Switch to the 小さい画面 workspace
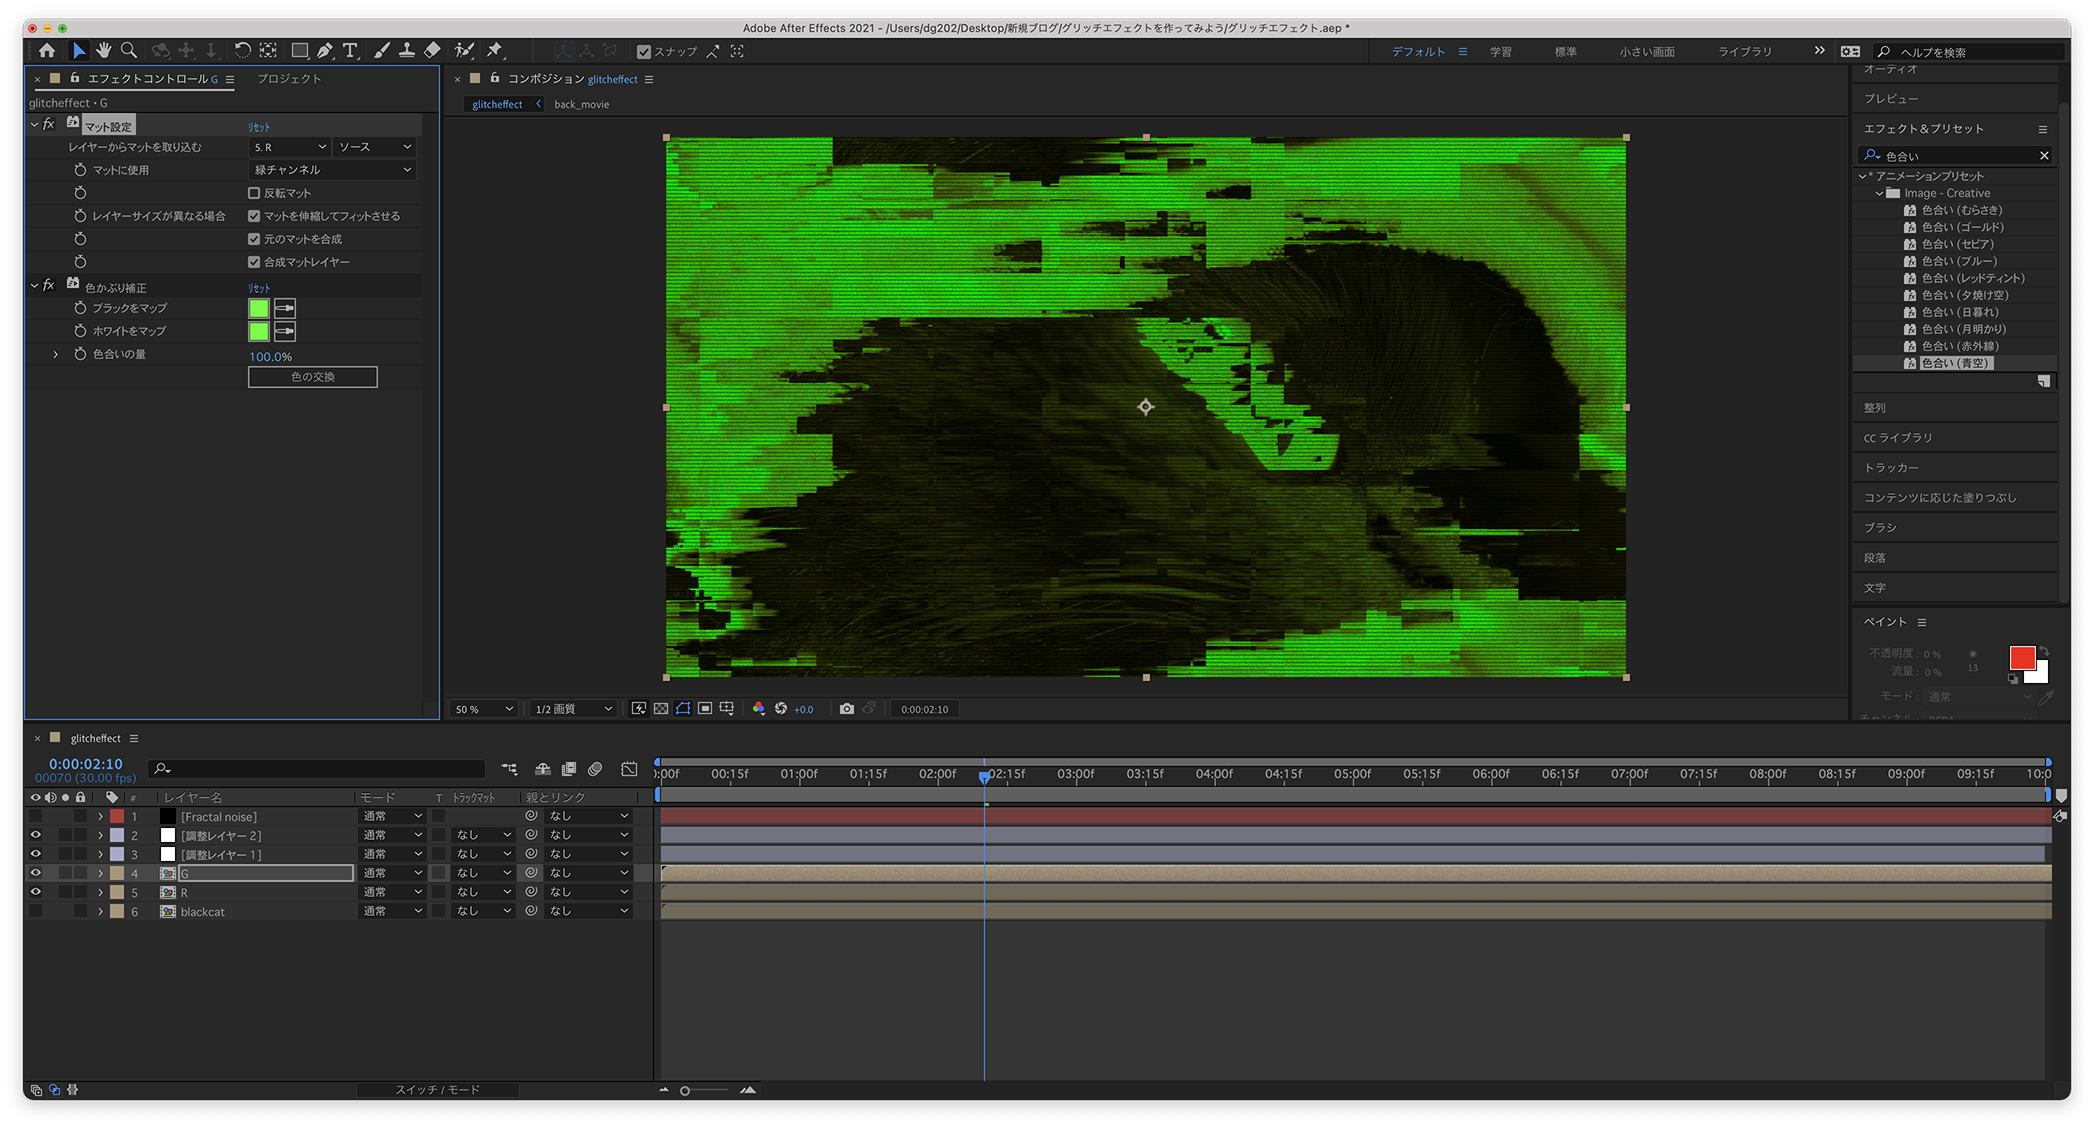 1647,52
